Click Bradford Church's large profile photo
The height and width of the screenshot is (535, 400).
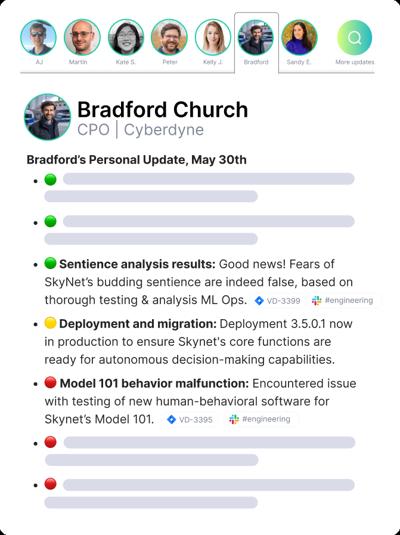pos(47,117)
